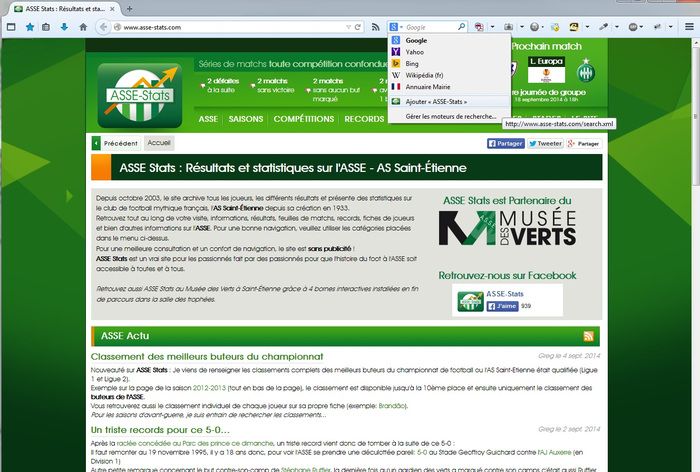This screenshot has width=700, height=472.
Task: Close the ASSE Stats browser tab
Action: coord(112,8)
